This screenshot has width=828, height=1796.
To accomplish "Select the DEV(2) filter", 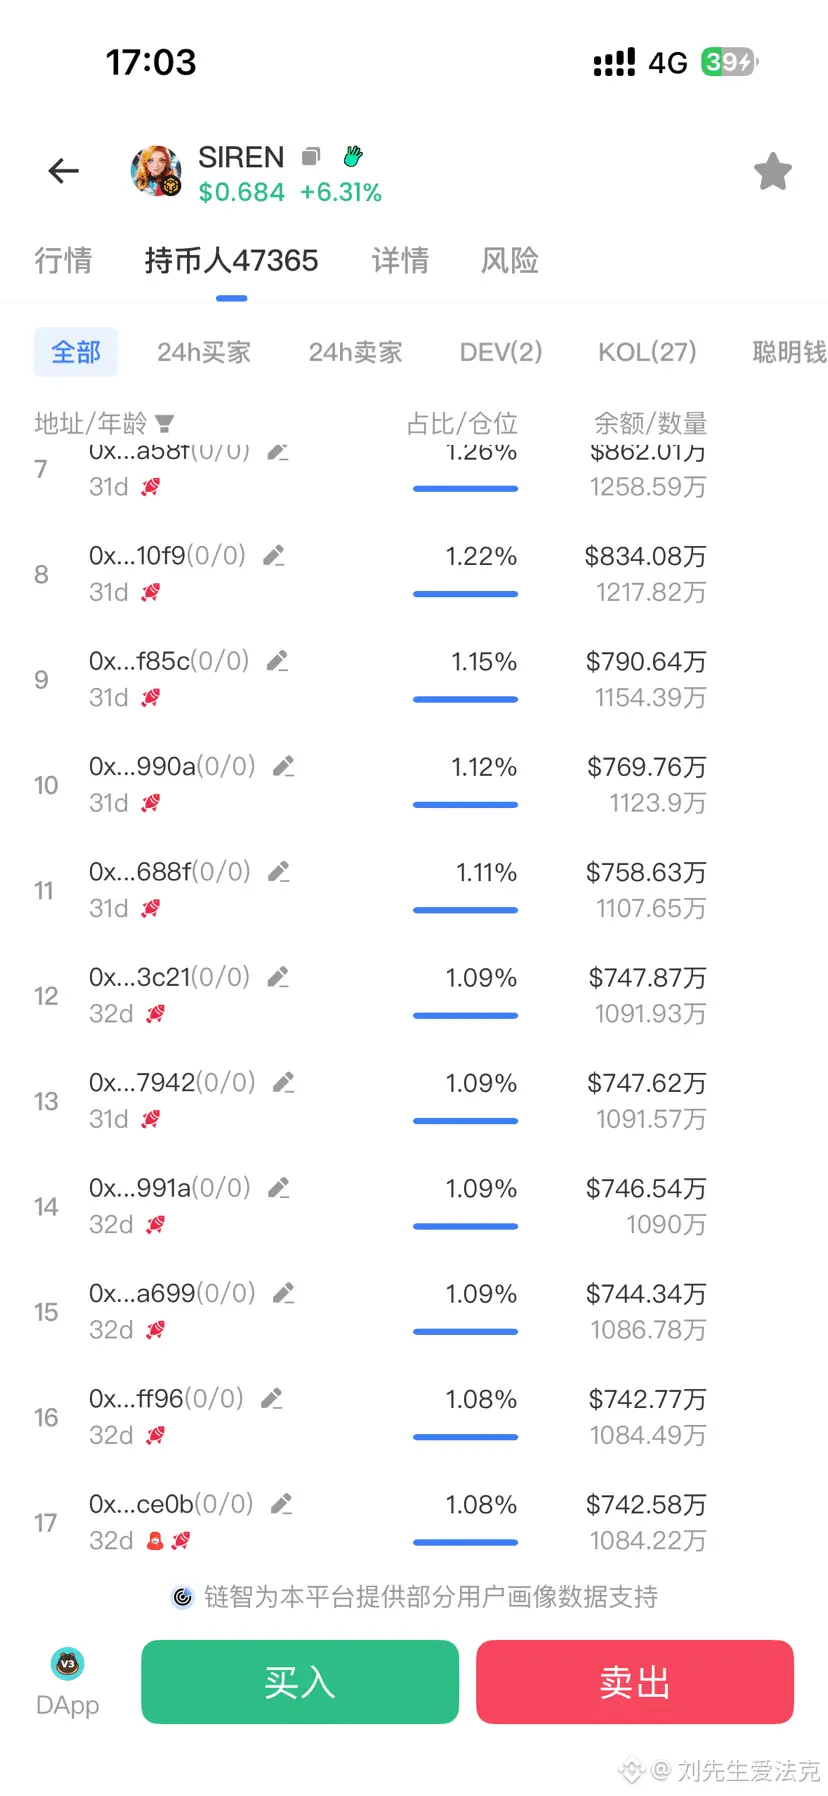I will pos(501,352).
